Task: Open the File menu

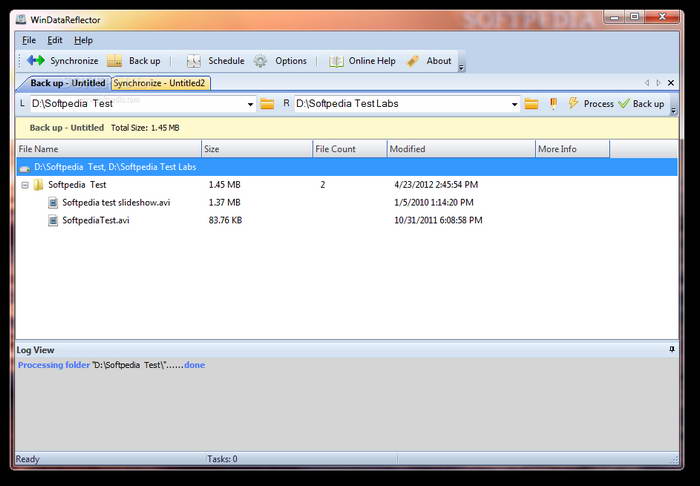Action: (x=29, y=40)
